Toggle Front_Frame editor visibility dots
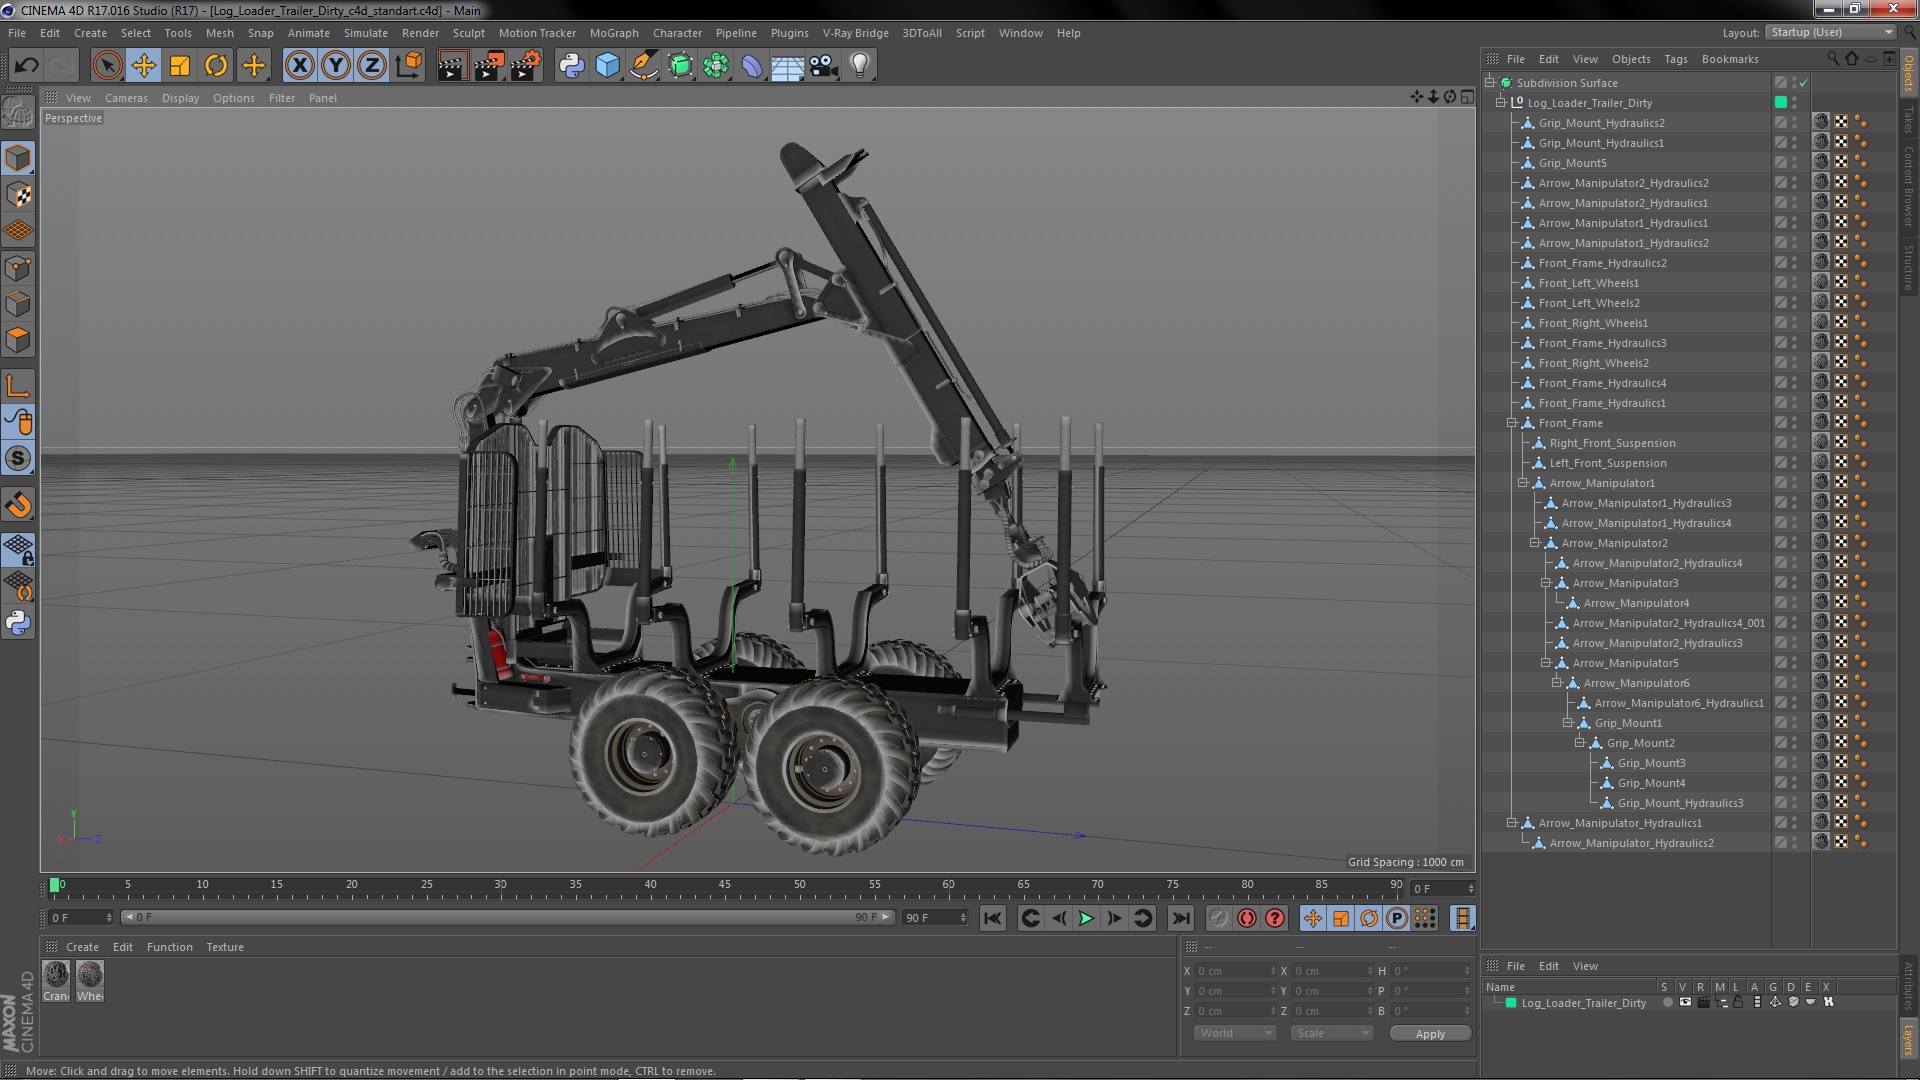 pos(1795,423)
